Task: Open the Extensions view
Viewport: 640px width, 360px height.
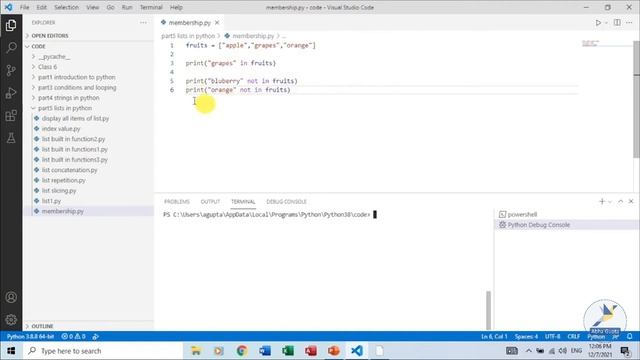Action: [x=11, y=116]
